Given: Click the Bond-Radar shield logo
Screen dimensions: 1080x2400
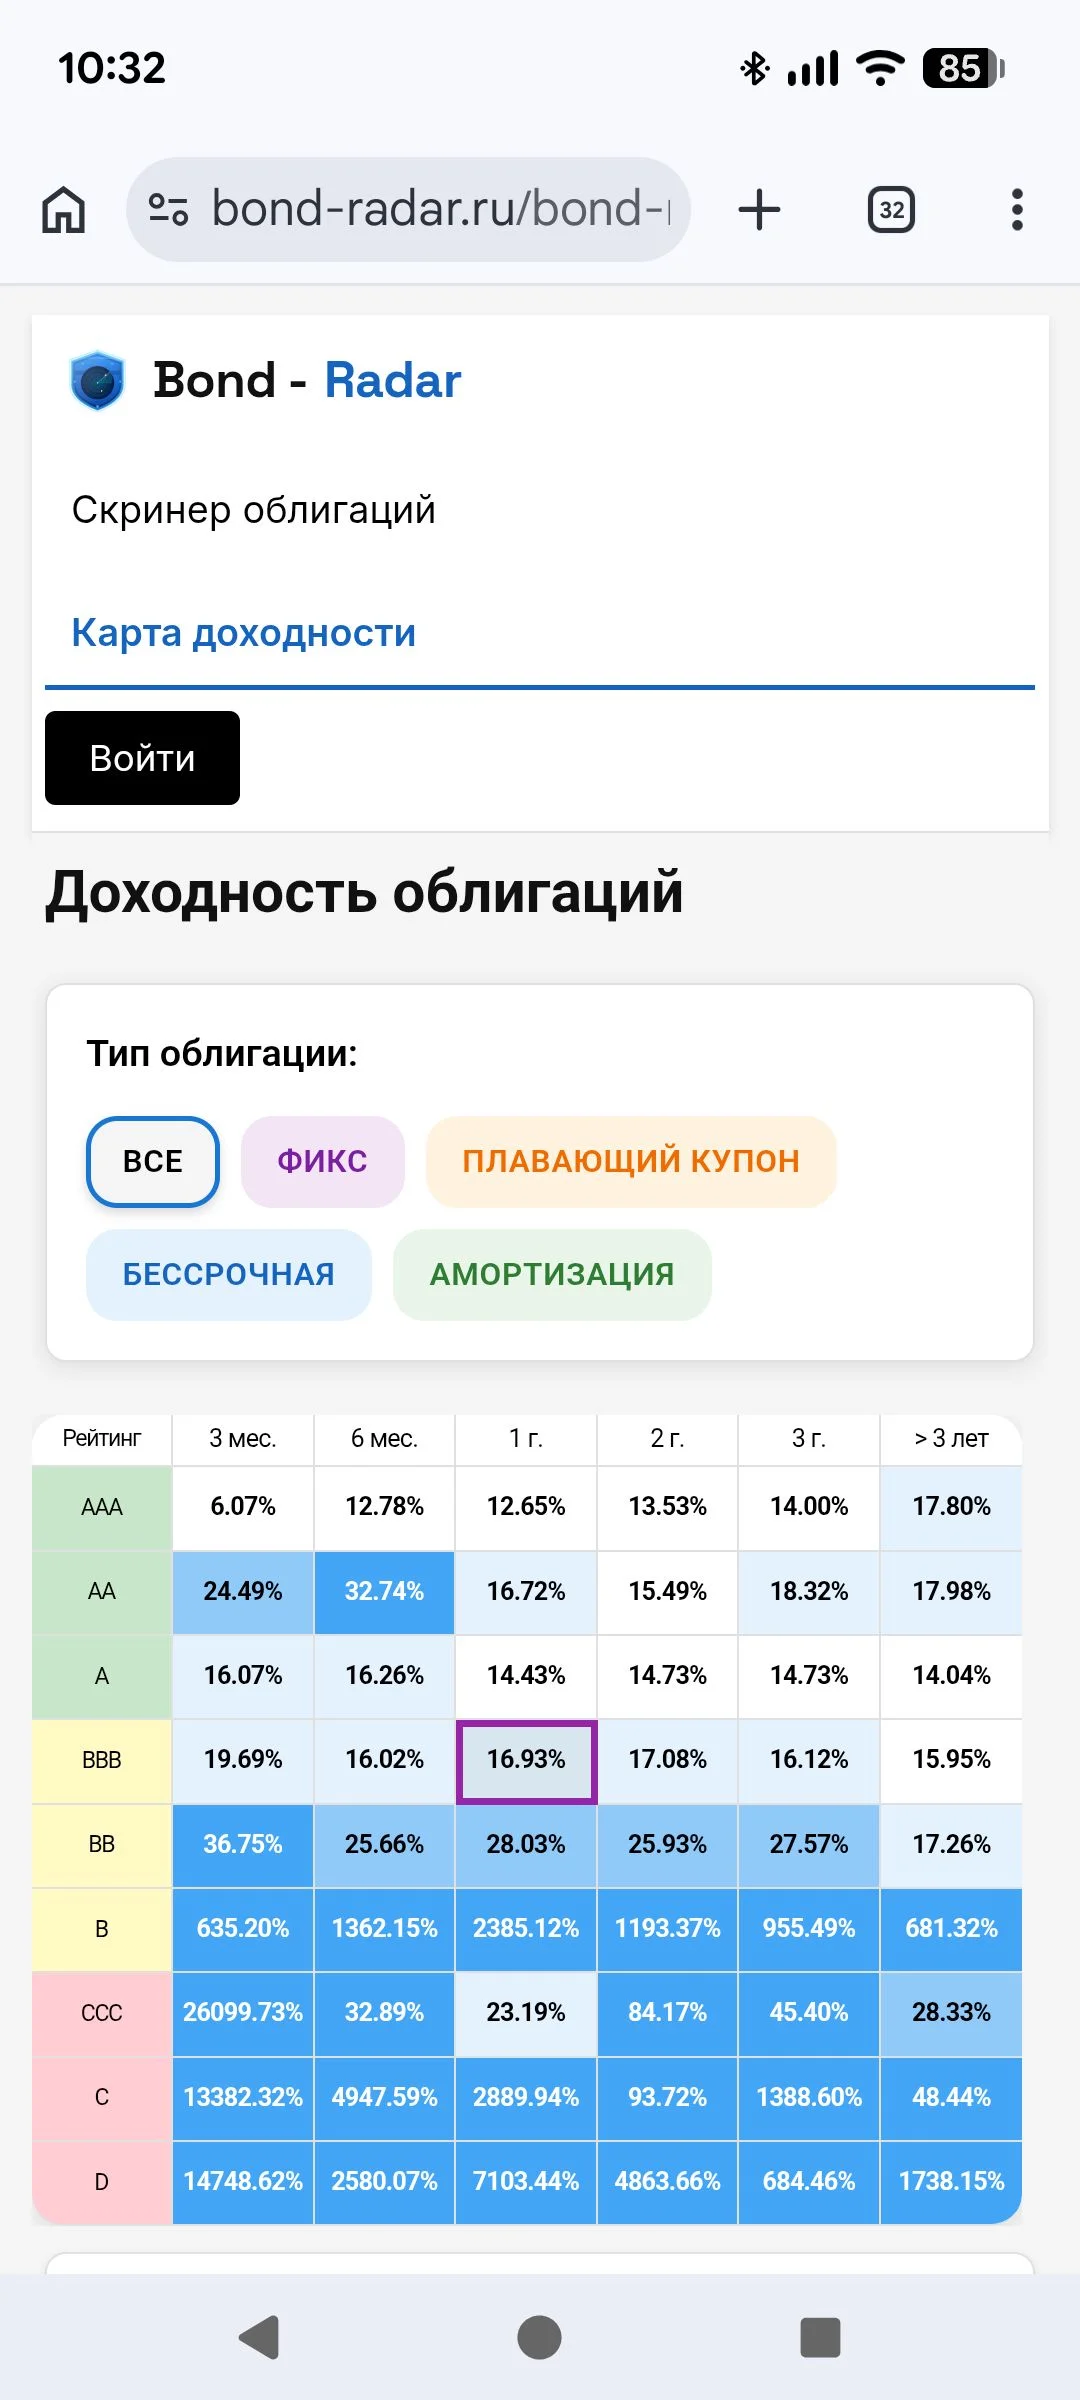Looking at the screenshot, I should pos(97,381).
